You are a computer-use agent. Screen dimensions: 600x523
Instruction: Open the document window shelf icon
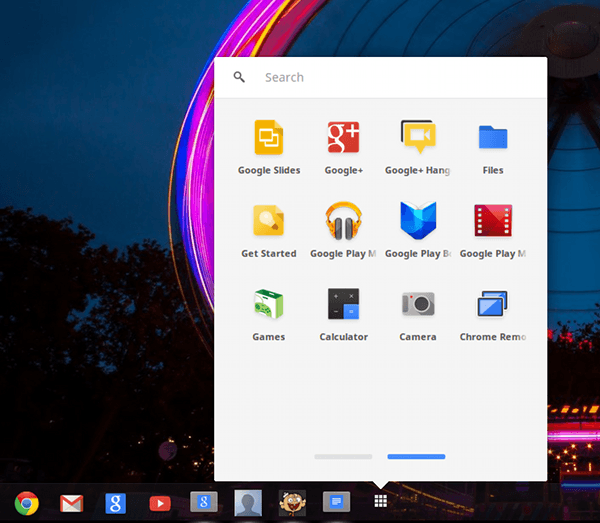[336, 502]
